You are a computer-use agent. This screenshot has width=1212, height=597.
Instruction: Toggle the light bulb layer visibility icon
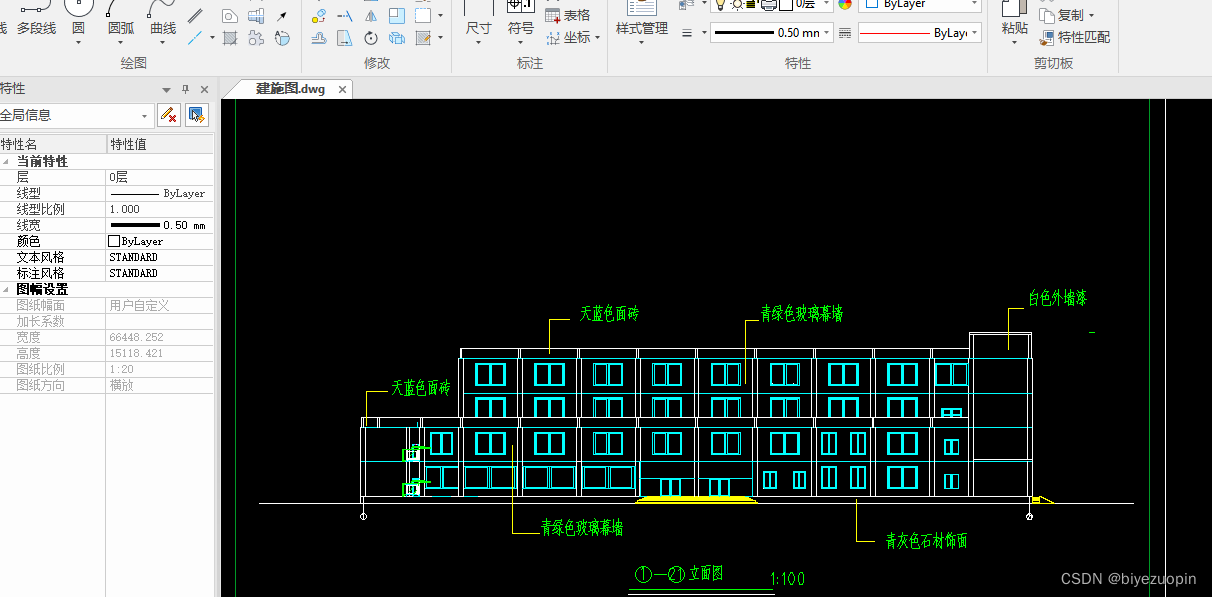(x=719, y=4)
